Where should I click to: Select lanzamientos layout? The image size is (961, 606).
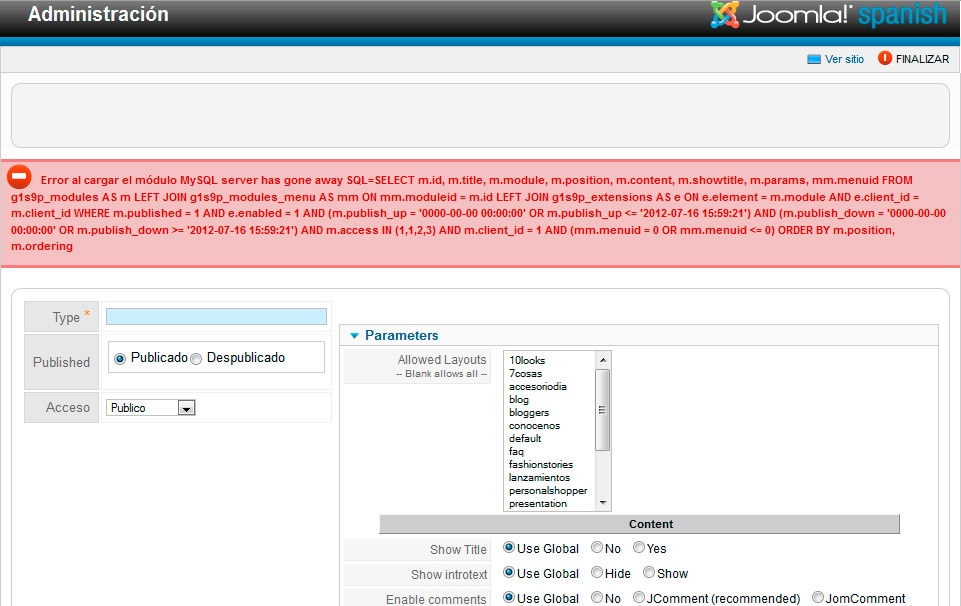tap(539, 477)
